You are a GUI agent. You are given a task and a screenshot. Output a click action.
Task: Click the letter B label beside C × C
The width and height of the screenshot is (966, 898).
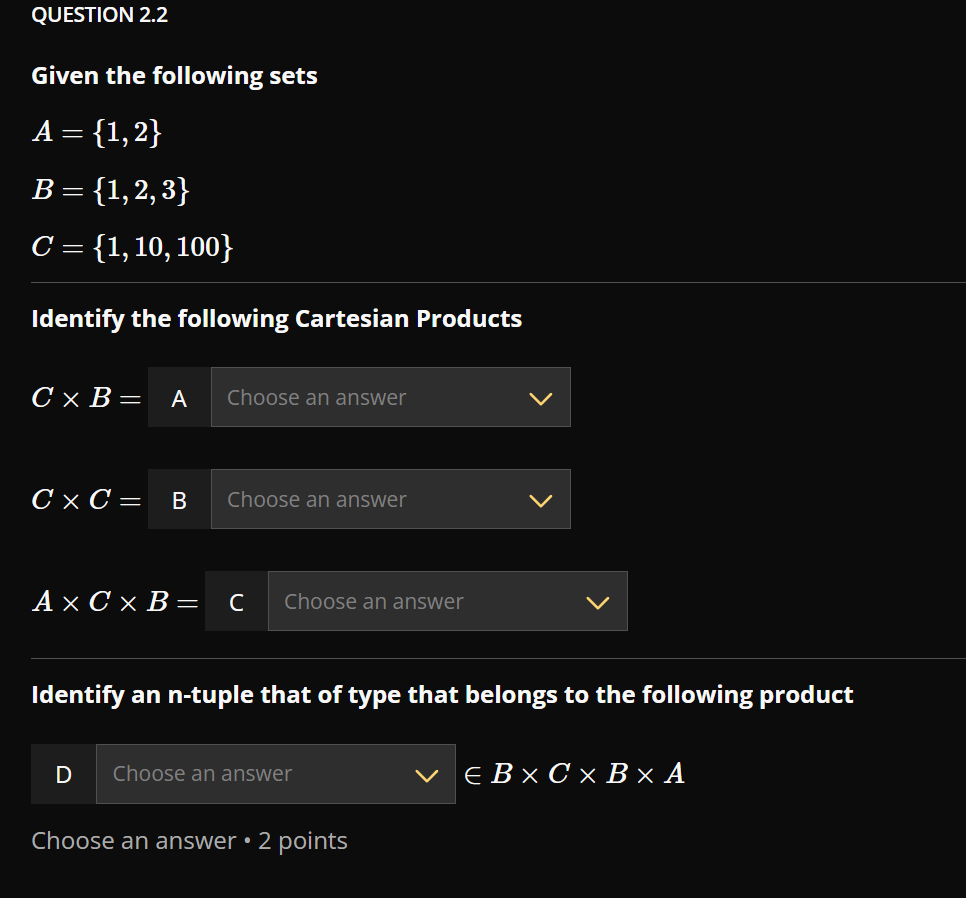coord(179,499)
